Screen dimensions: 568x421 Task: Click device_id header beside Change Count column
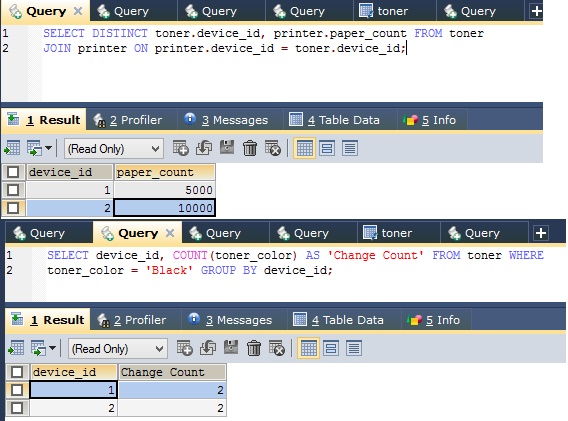coord(74,372)
